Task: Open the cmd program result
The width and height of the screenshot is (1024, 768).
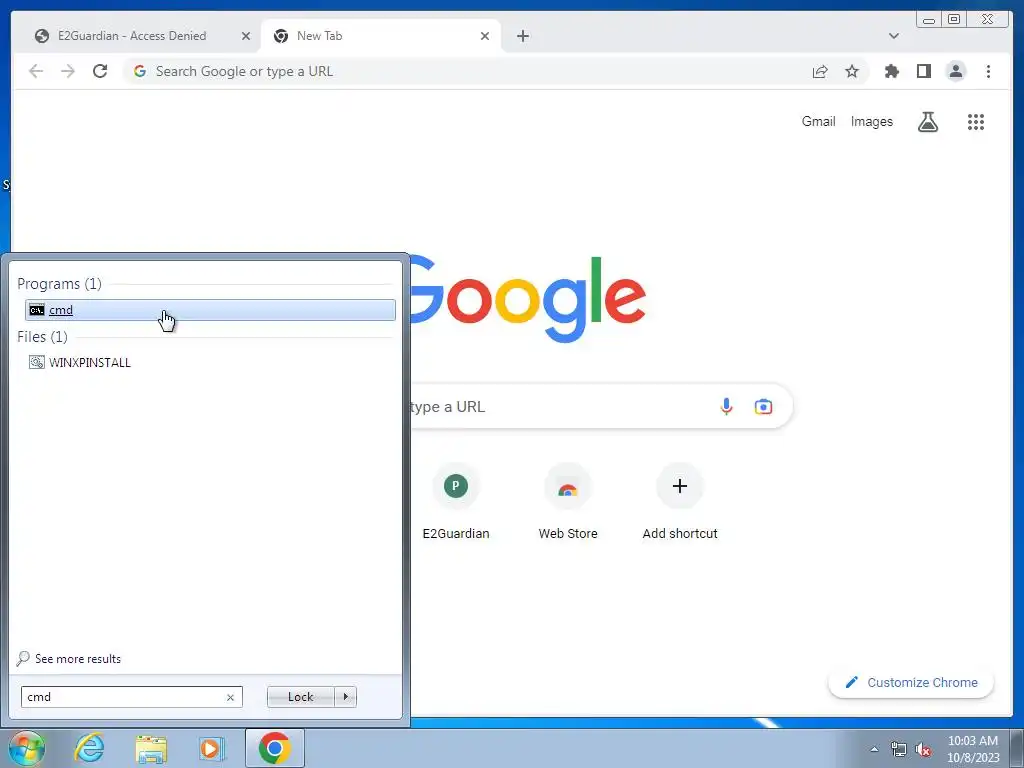Action: tap(210, 310)
